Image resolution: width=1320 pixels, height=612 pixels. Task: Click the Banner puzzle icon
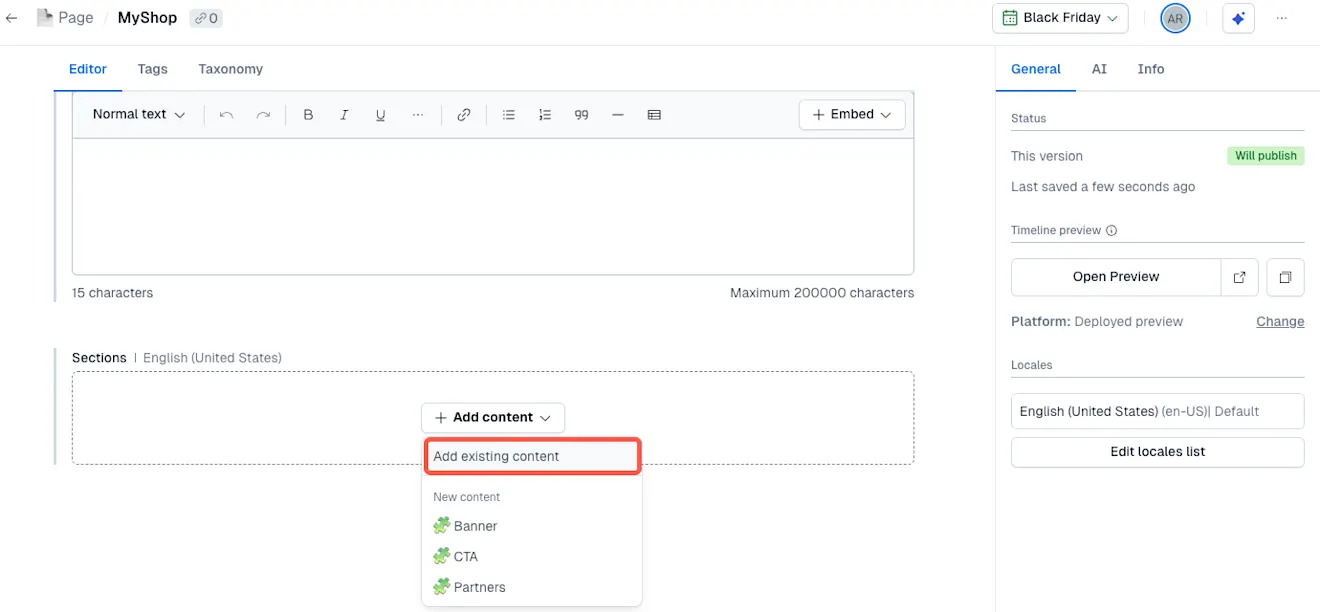click(441, 526)
